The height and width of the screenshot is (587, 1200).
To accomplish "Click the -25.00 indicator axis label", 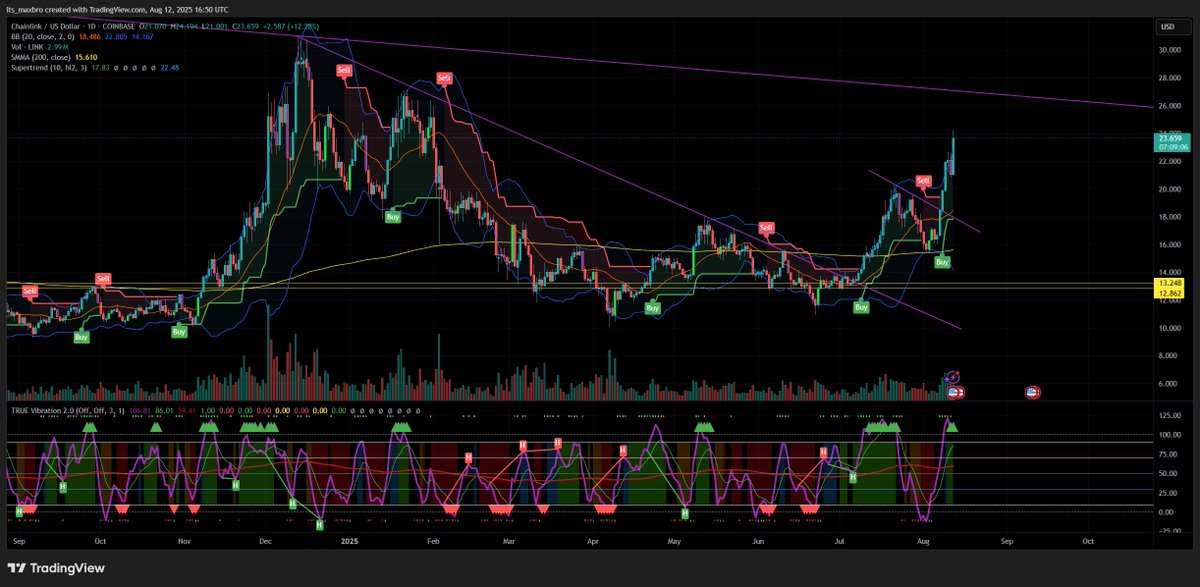I will coord(1170,531).
